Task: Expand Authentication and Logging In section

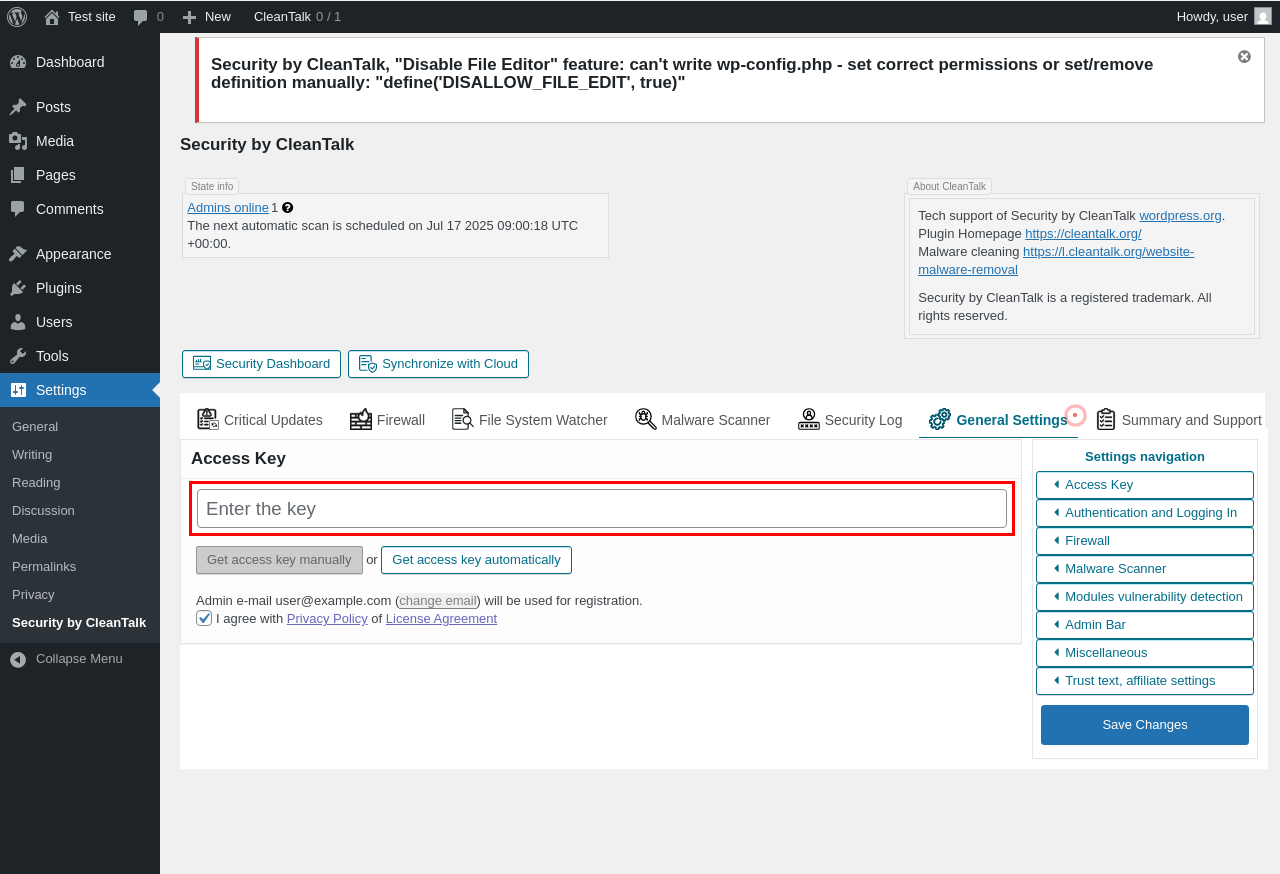Action: coord(1145,513)
